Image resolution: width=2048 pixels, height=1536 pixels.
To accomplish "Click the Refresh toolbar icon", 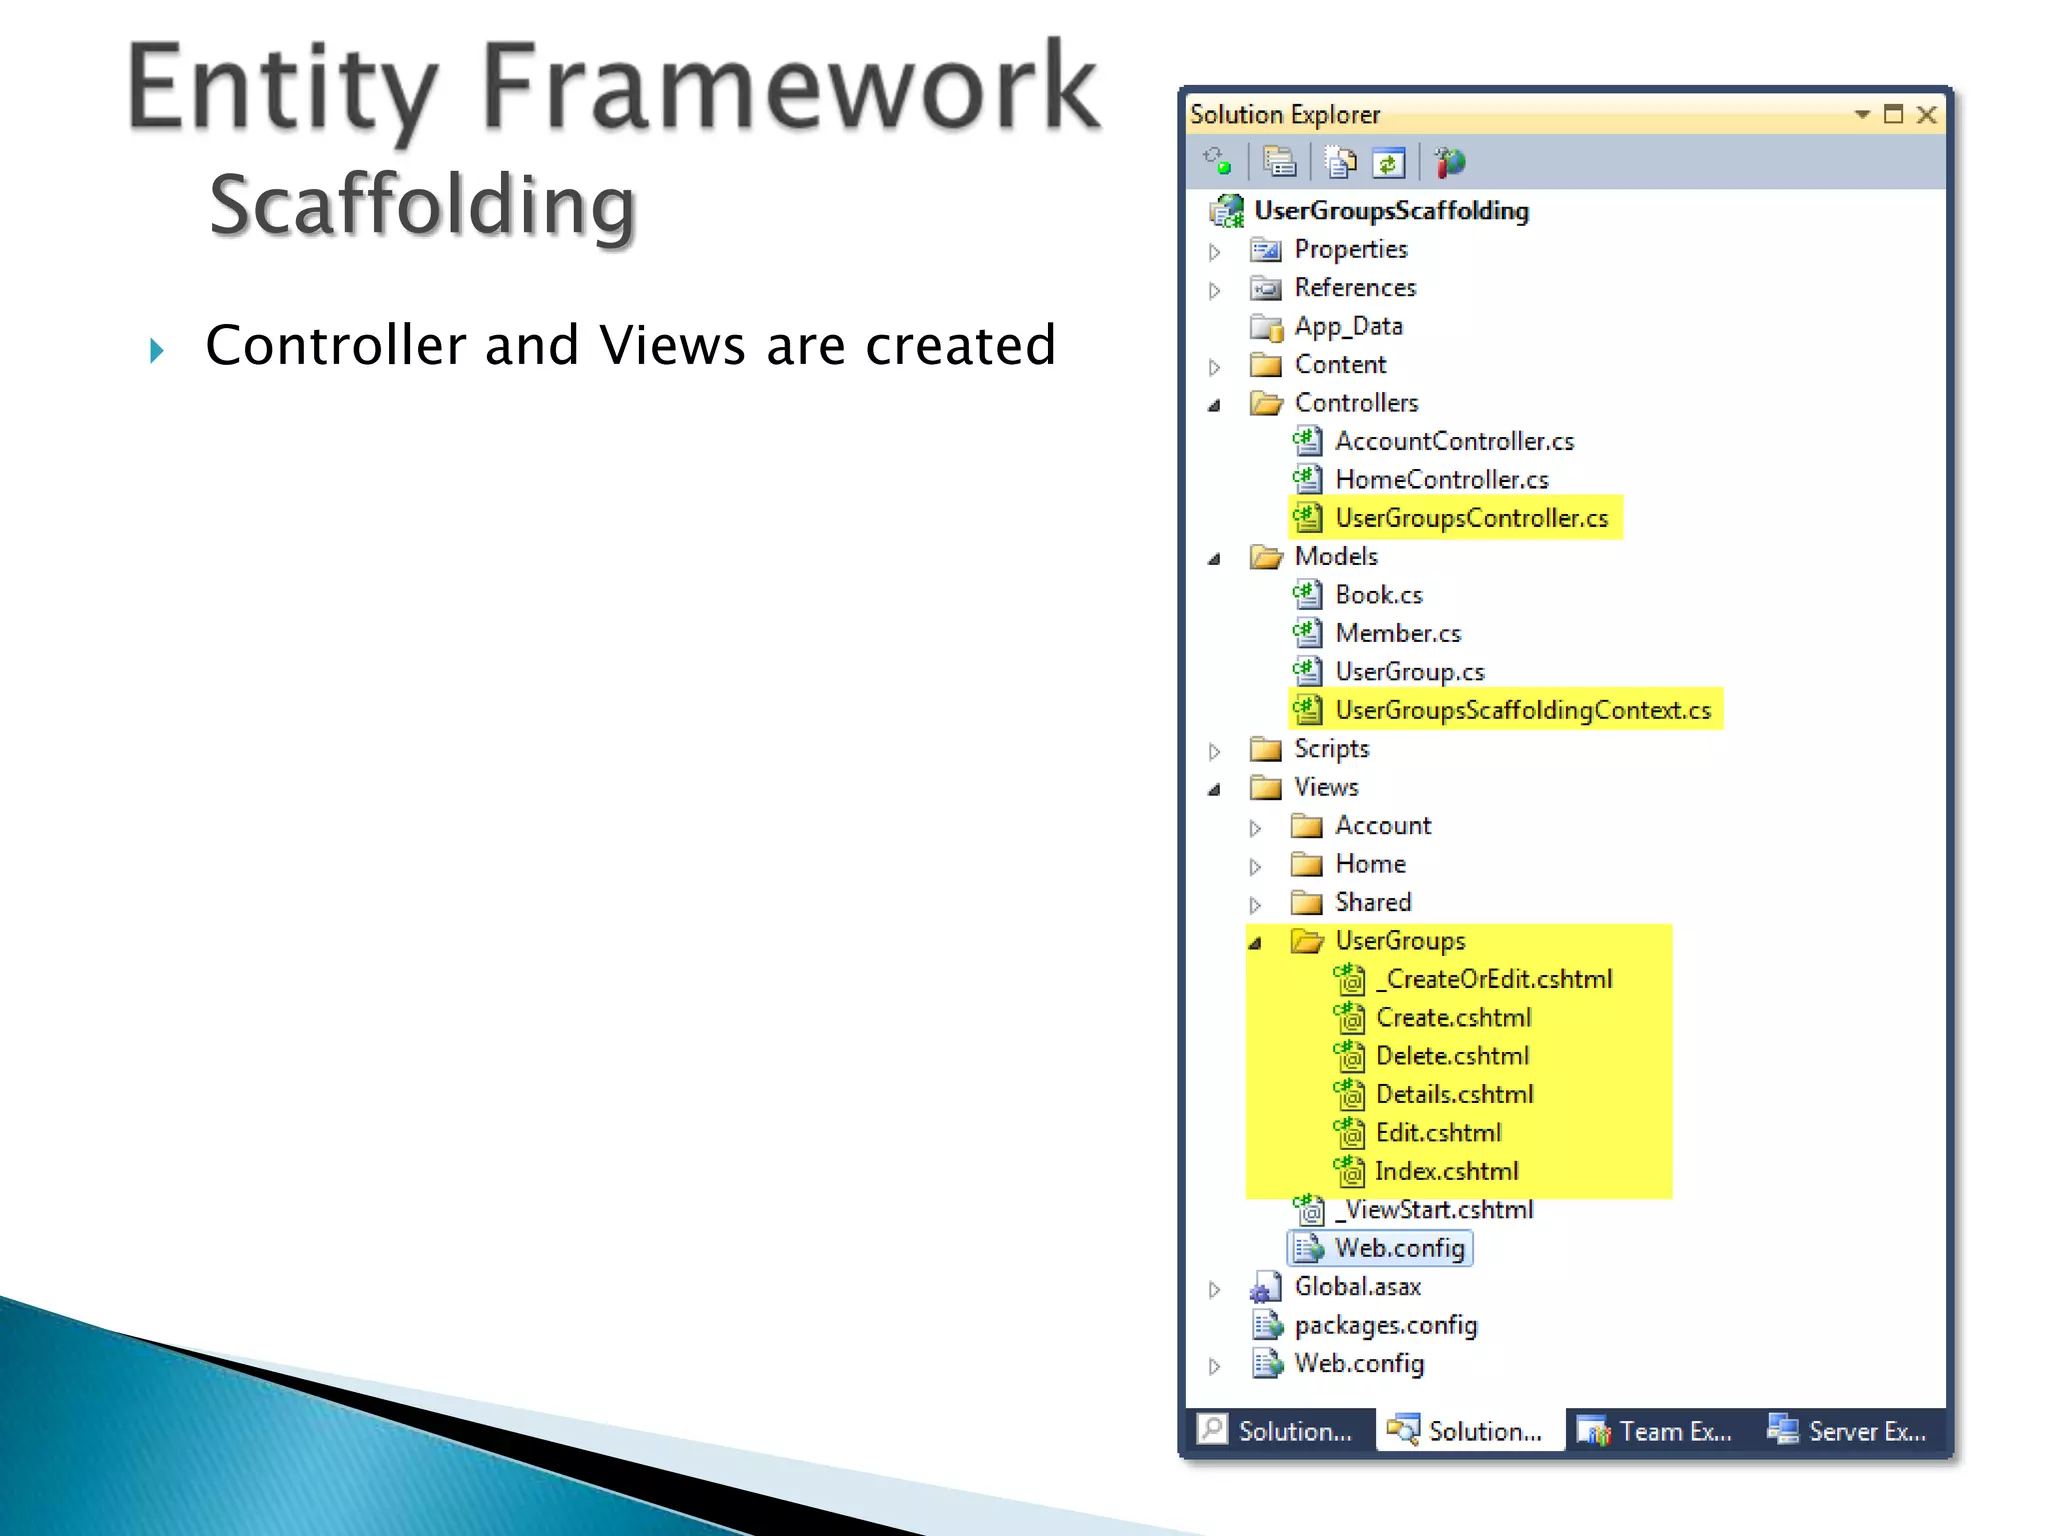I will pyautogui.click(x=1389, y=162).
